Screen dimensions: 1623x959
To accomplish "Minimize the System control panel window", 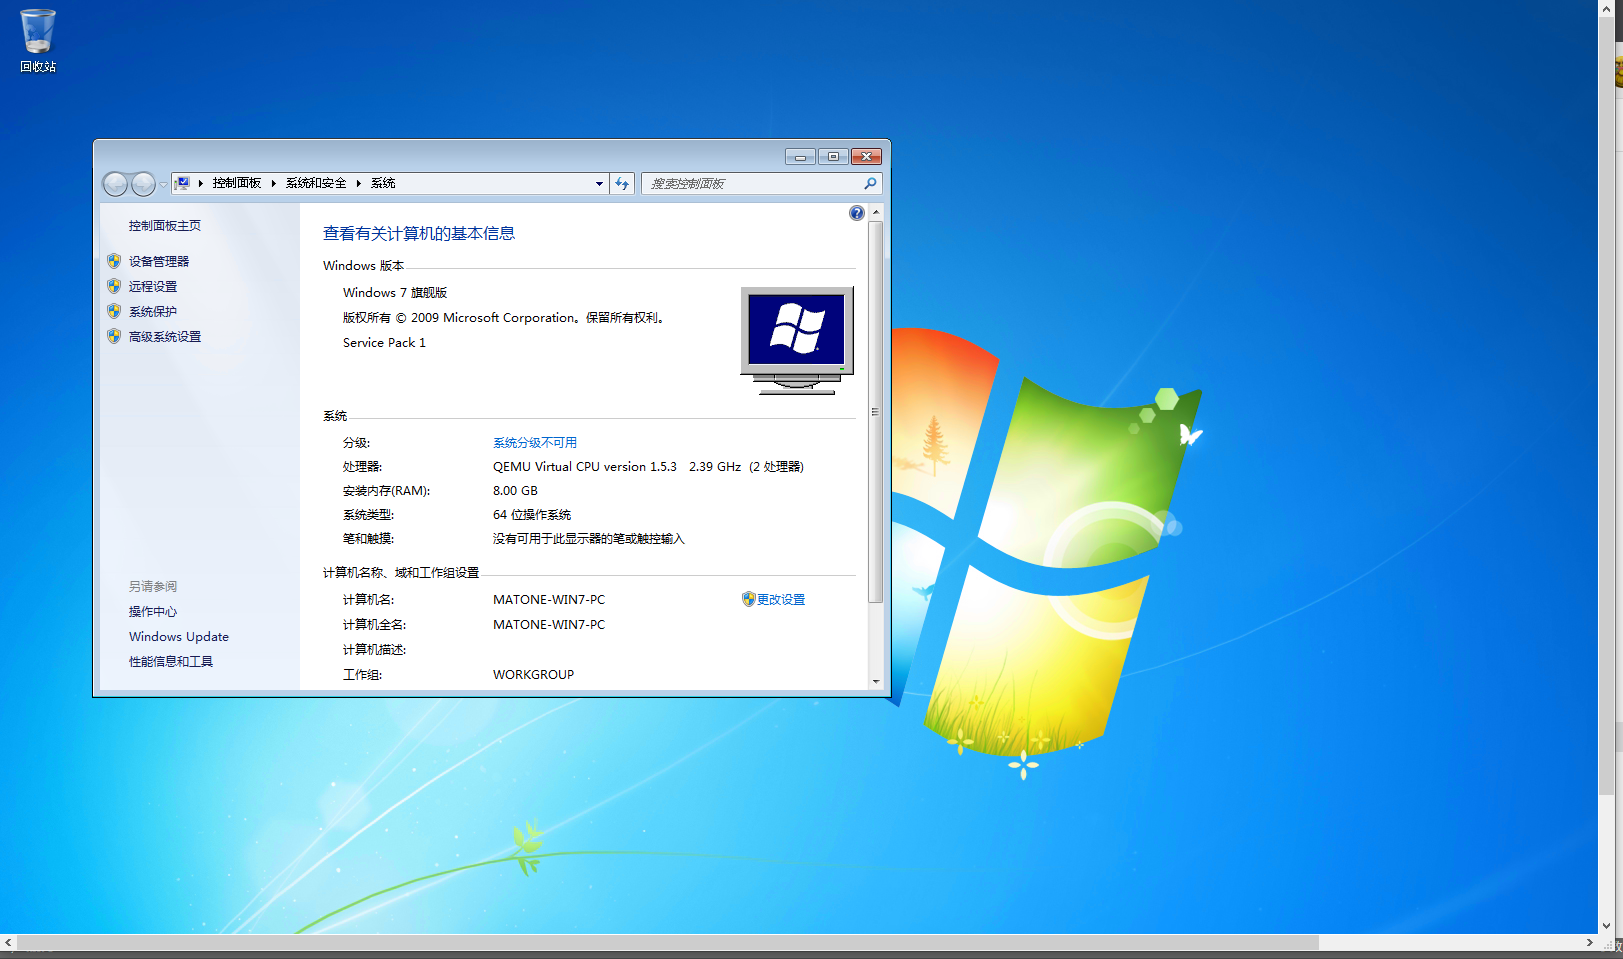I will tap(800, 157).
